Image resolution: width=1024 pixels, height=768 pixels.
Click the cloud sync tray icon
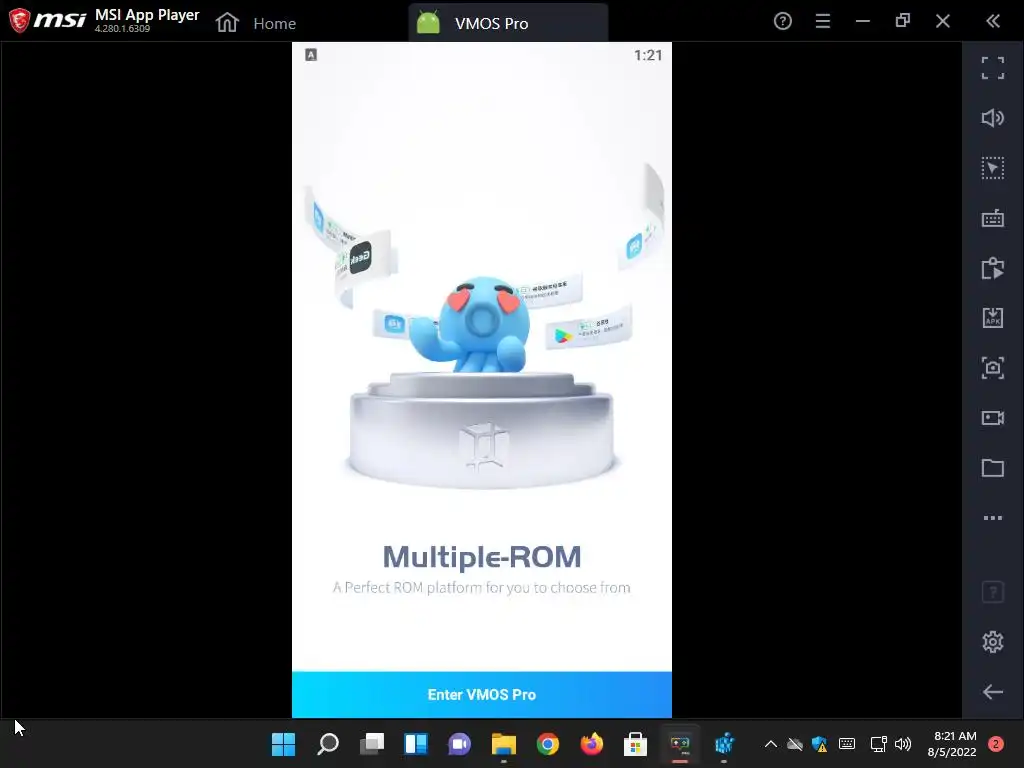click(795, 744)
